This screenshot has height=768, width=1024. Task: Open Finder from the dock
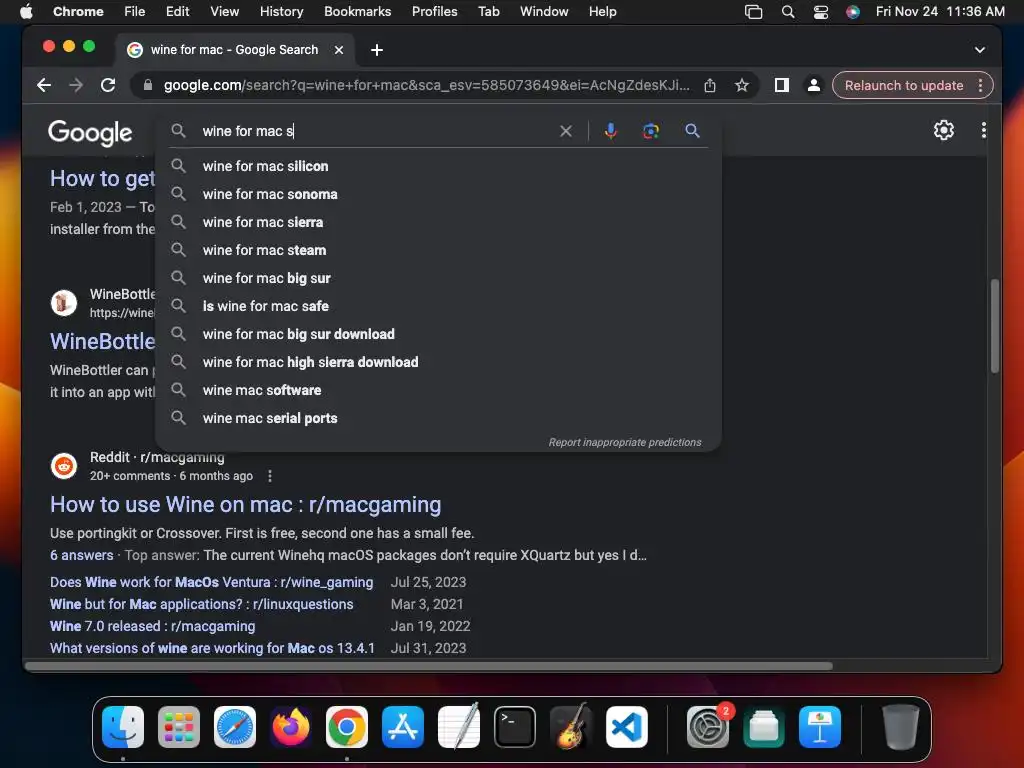point(123,726)
